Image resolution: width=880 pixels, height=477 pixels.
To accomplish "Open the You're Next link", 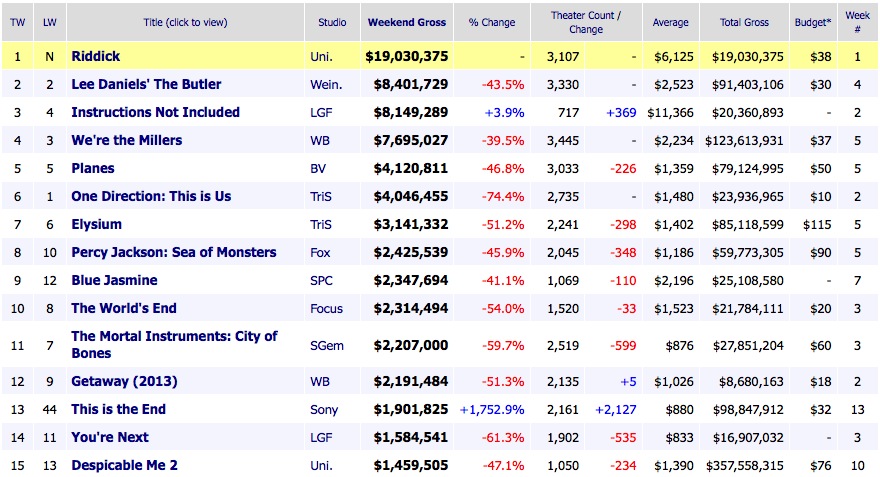I will (x=108, y=437).
